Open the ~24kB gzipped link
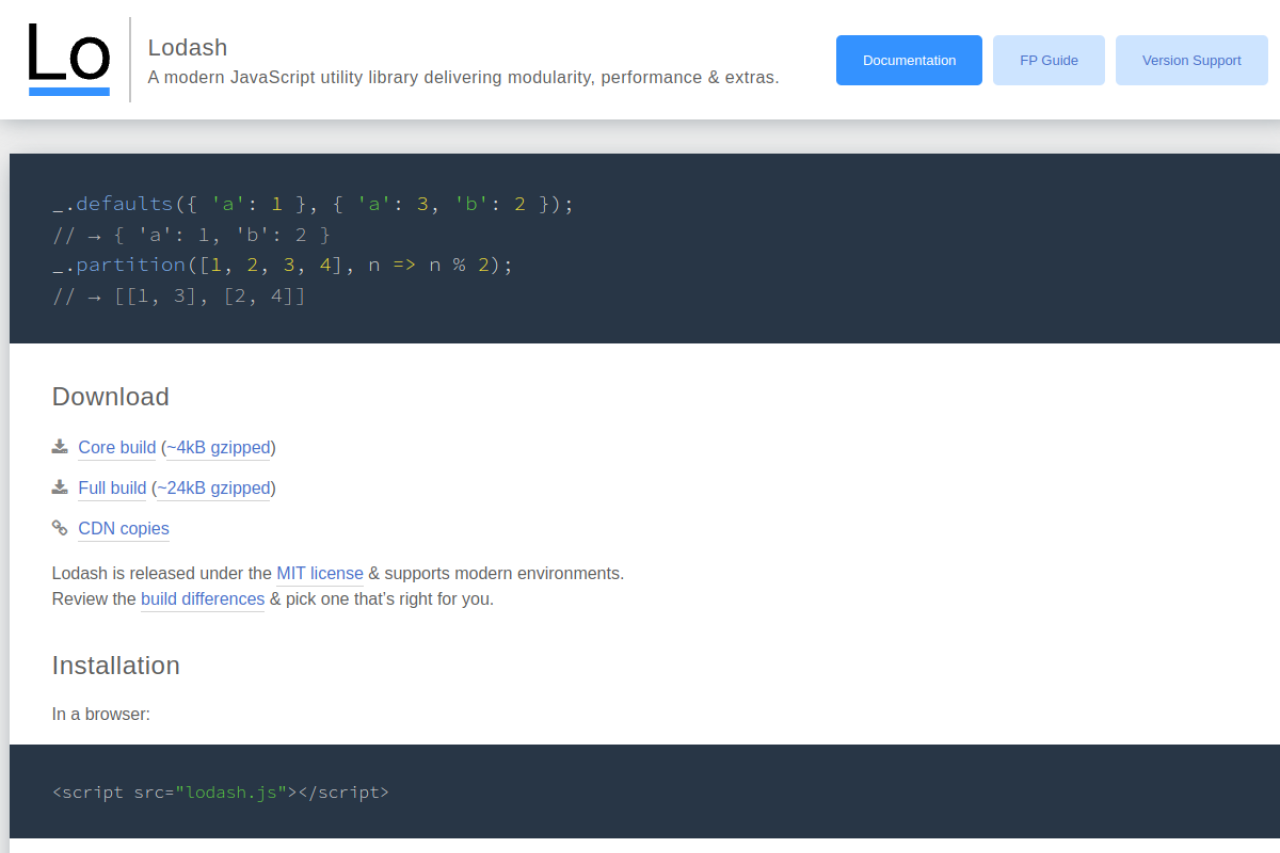 pyautogui.click(x=214, y=488)
